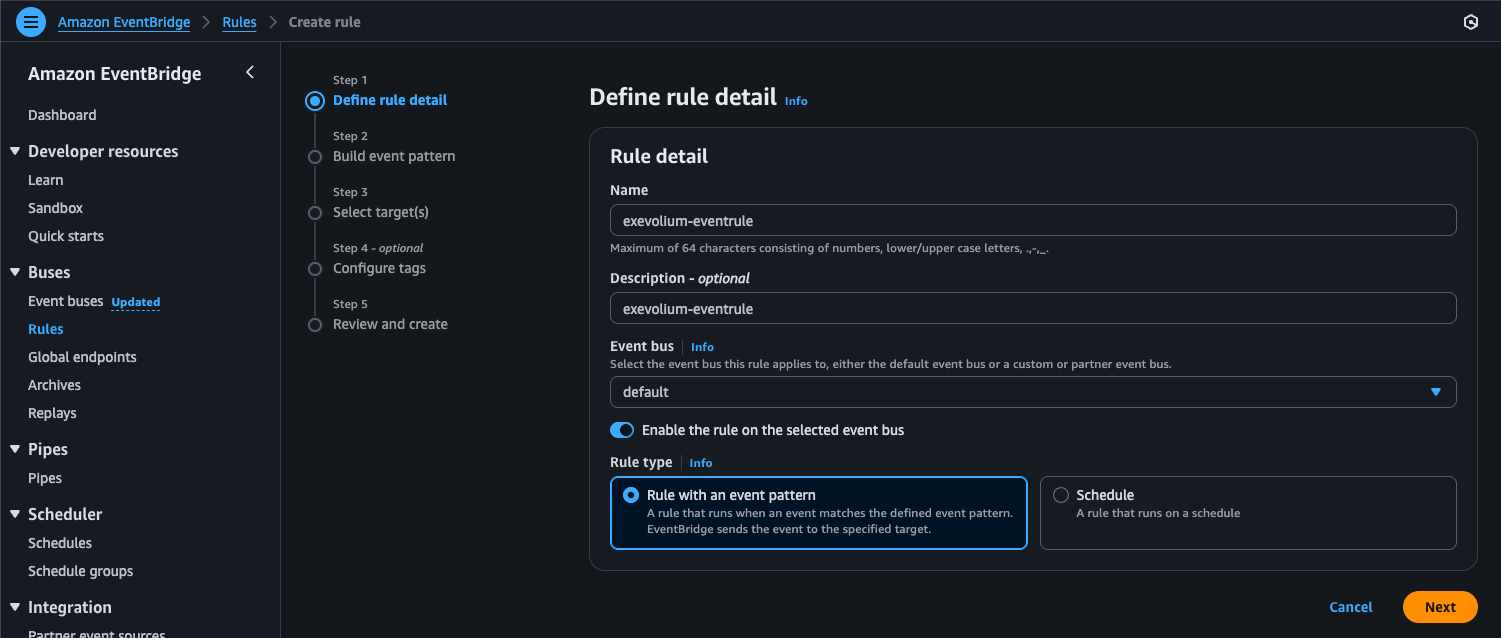The width and height of the screenshot is (1501, 638).
Task: Click into the rule Name input field
Action: pos(1032,220)
